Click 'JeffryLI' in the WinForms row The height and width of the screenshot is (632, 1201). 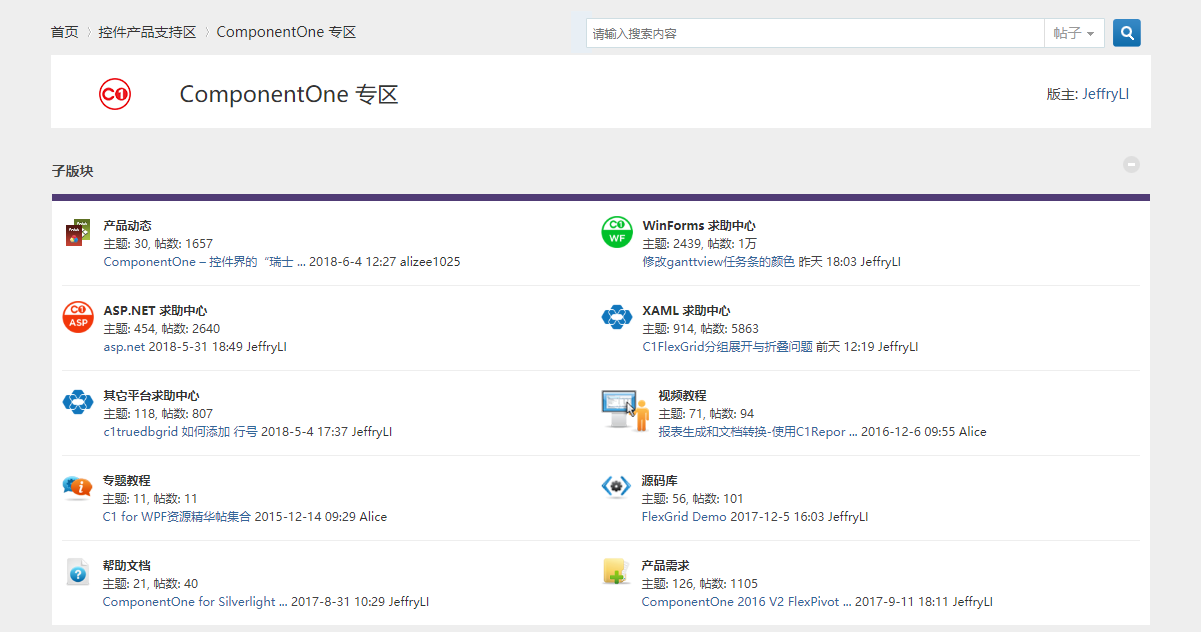[x=881, y=262]
